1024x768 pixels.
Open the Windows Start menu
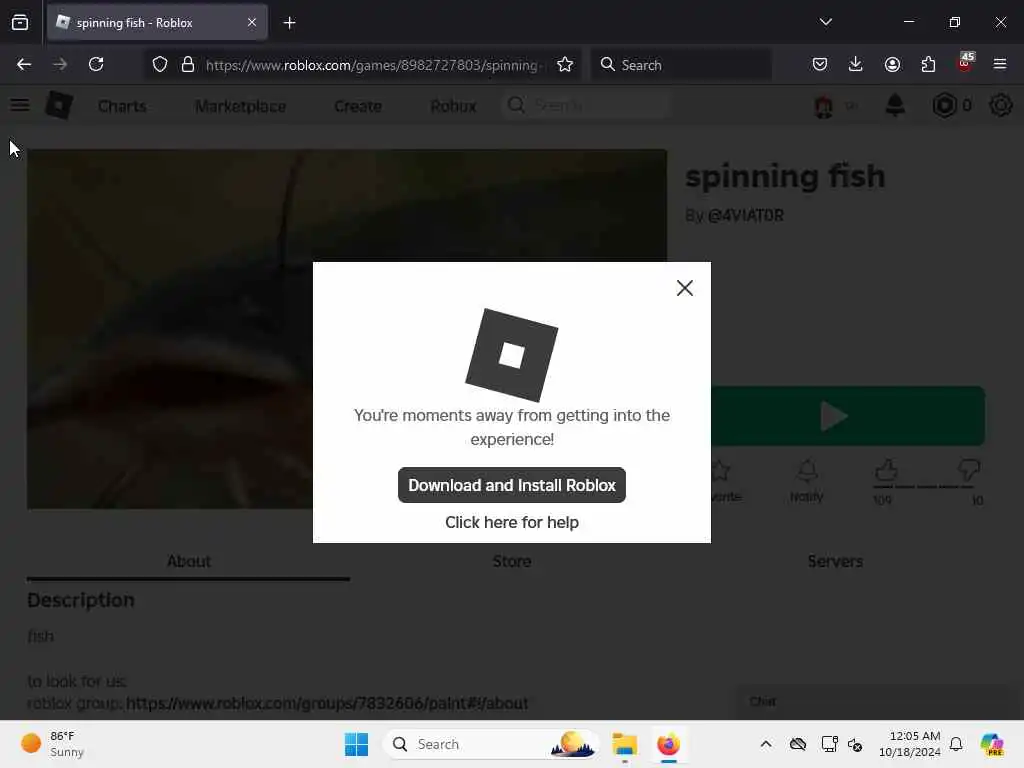tap(357, 744)
